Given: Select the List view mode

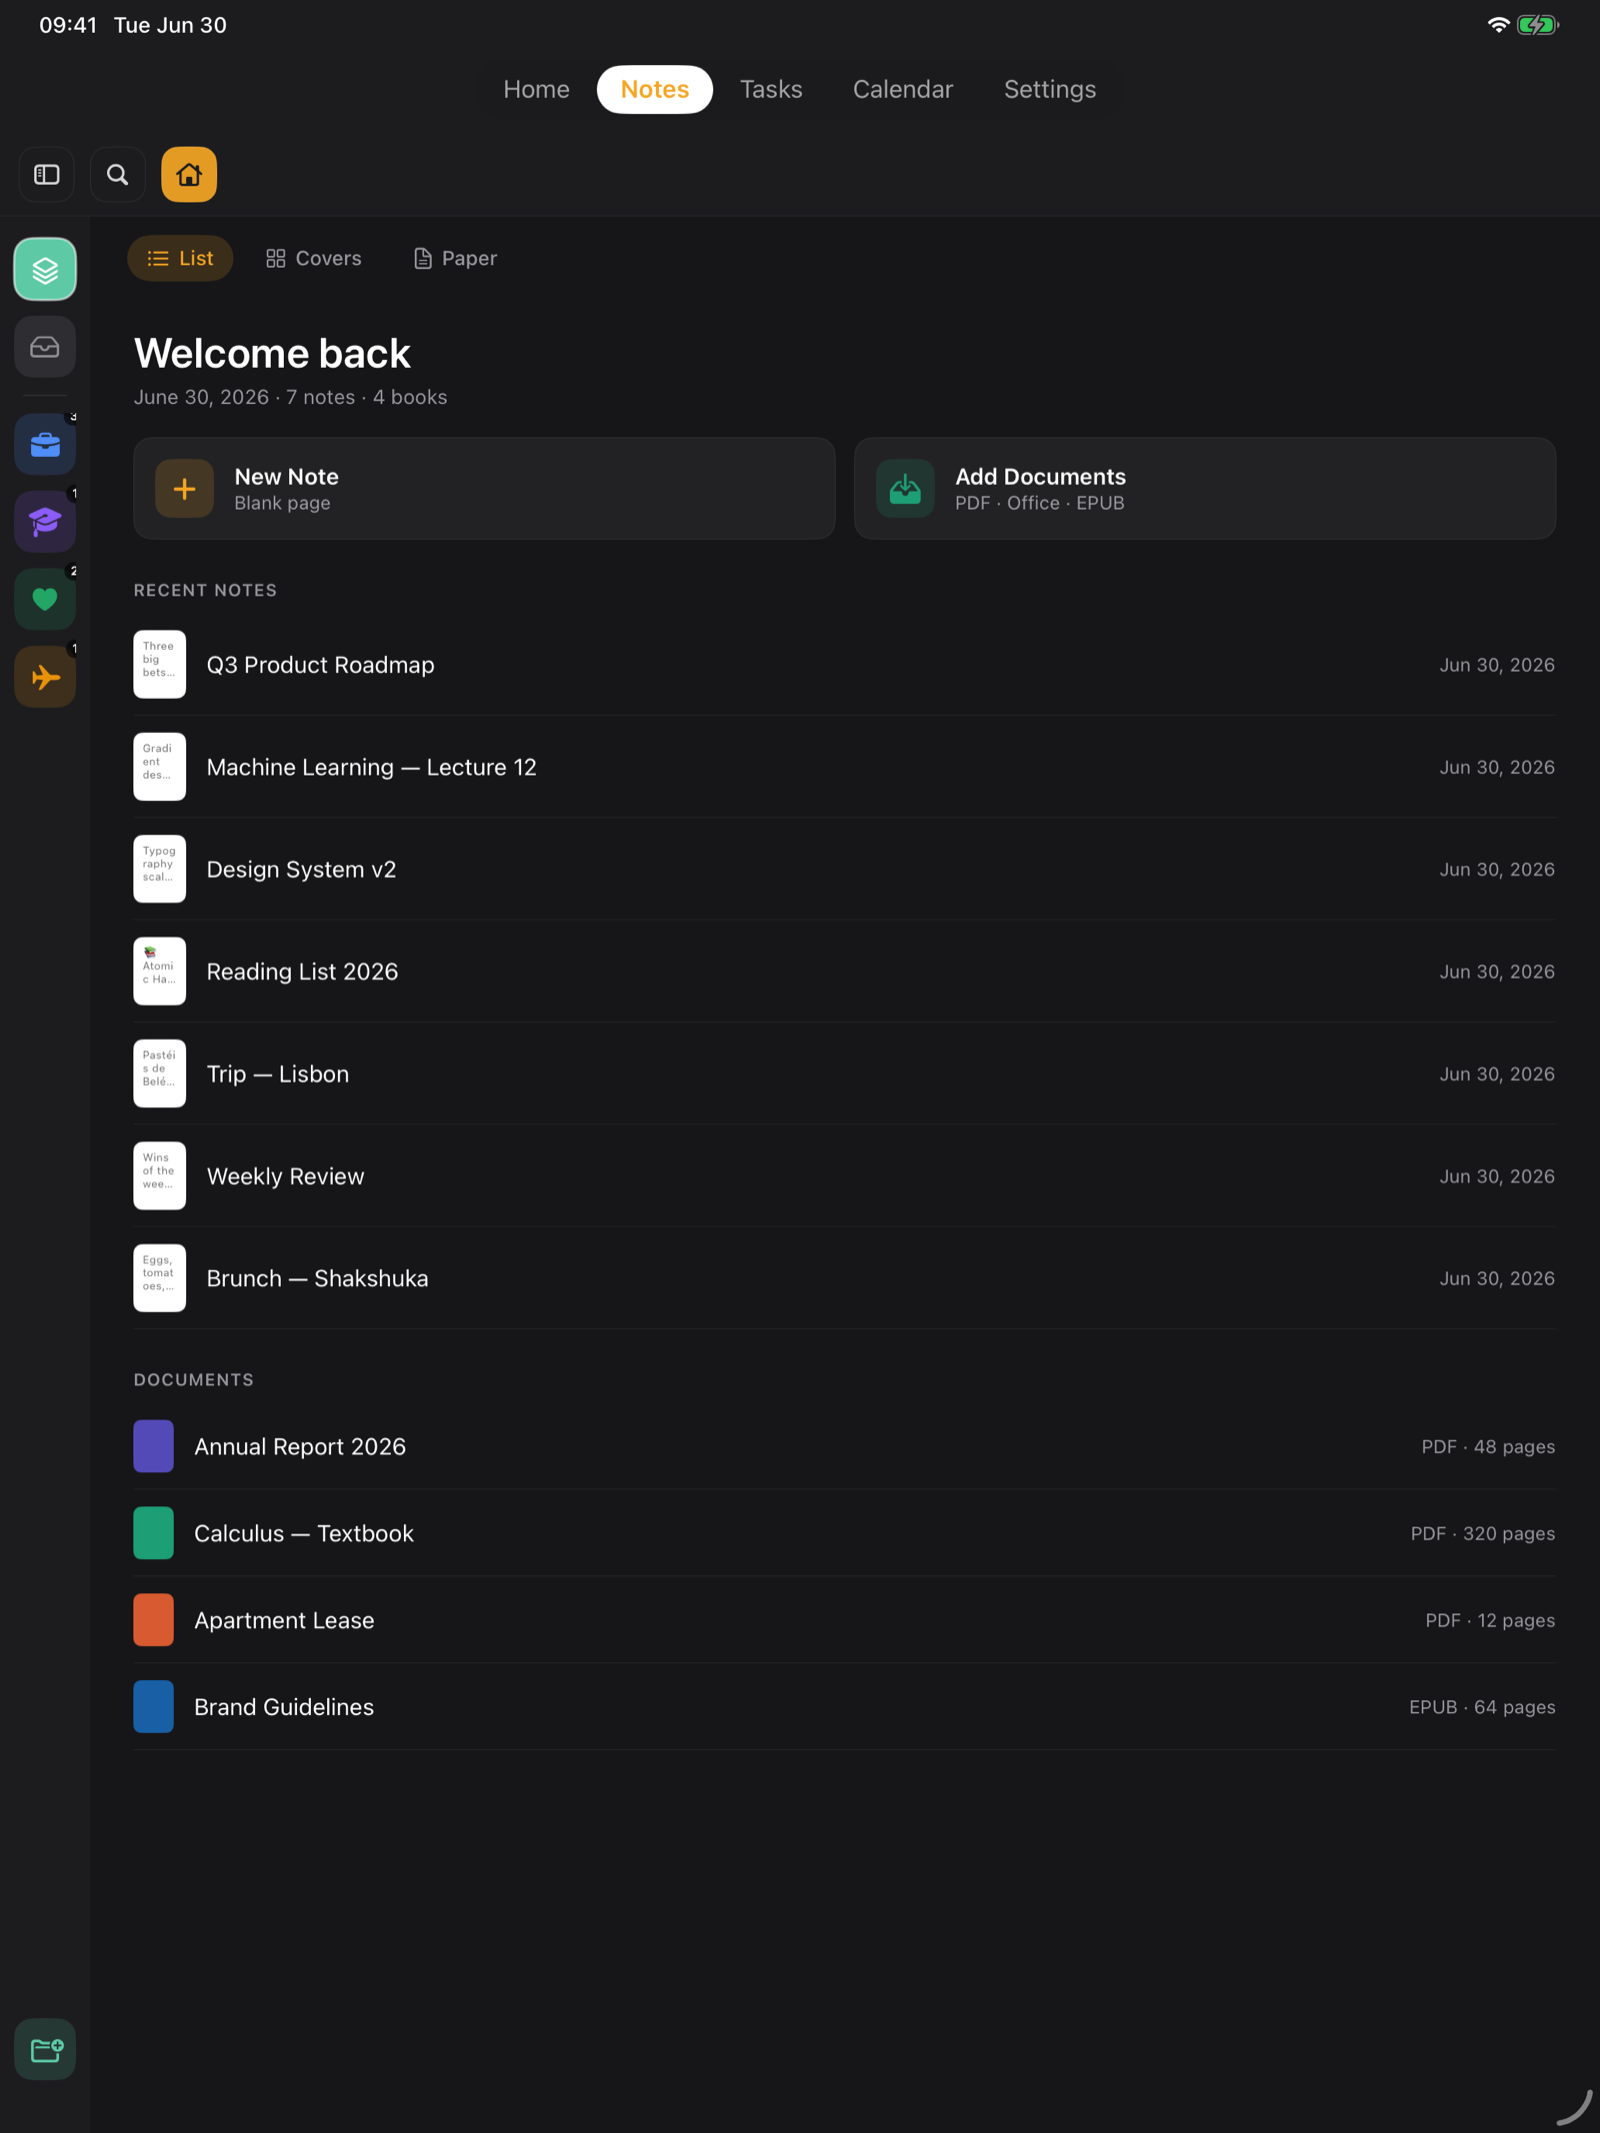Looking at the screenshot, I should tap(180, 259).
